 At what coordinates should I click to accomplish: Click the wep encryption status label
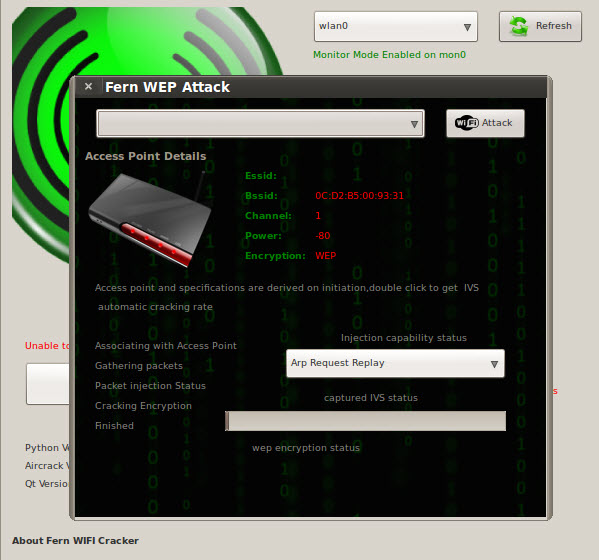[x=306, y=448]
